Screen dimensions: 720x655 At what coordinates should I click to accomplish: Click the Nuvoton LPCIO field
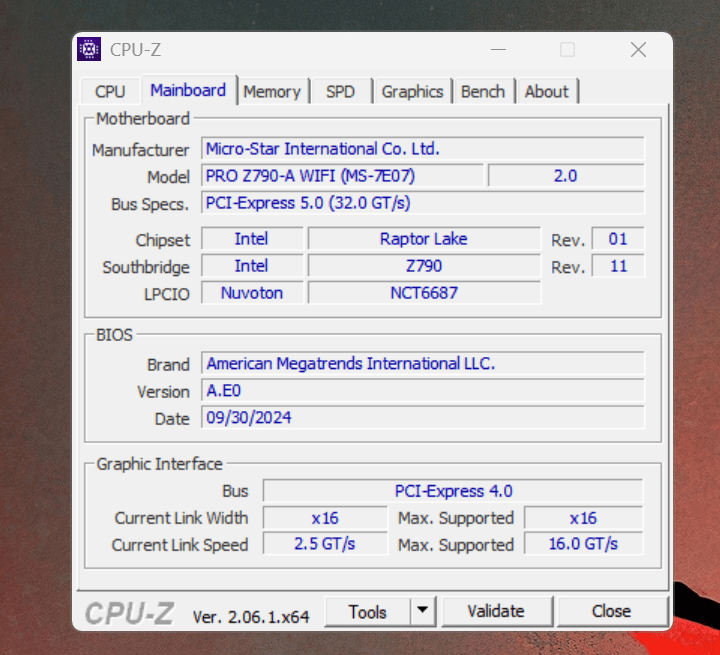pos(252,293)
